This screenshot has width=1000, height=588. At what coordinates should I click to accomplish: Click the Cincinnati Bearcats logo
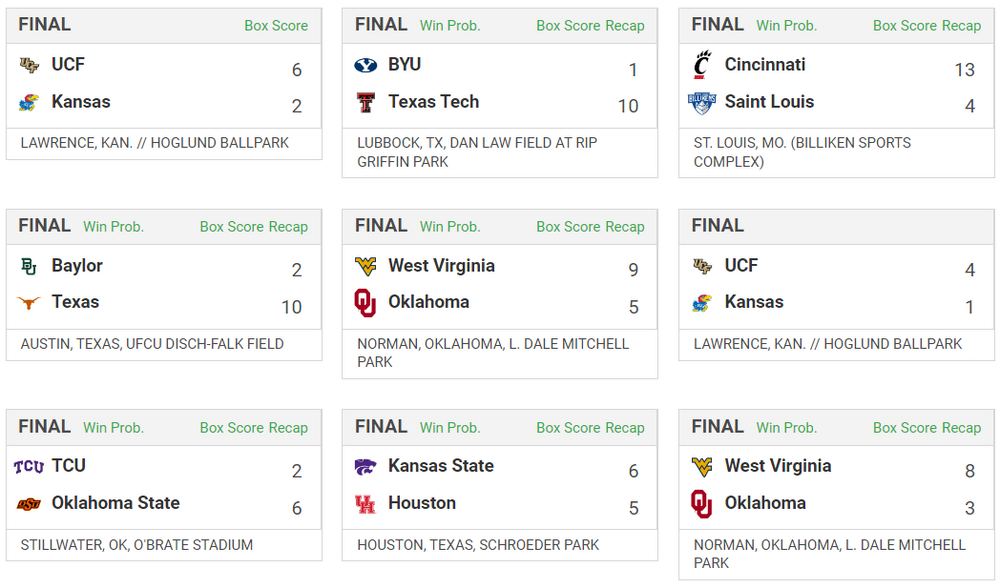[702, 65]
